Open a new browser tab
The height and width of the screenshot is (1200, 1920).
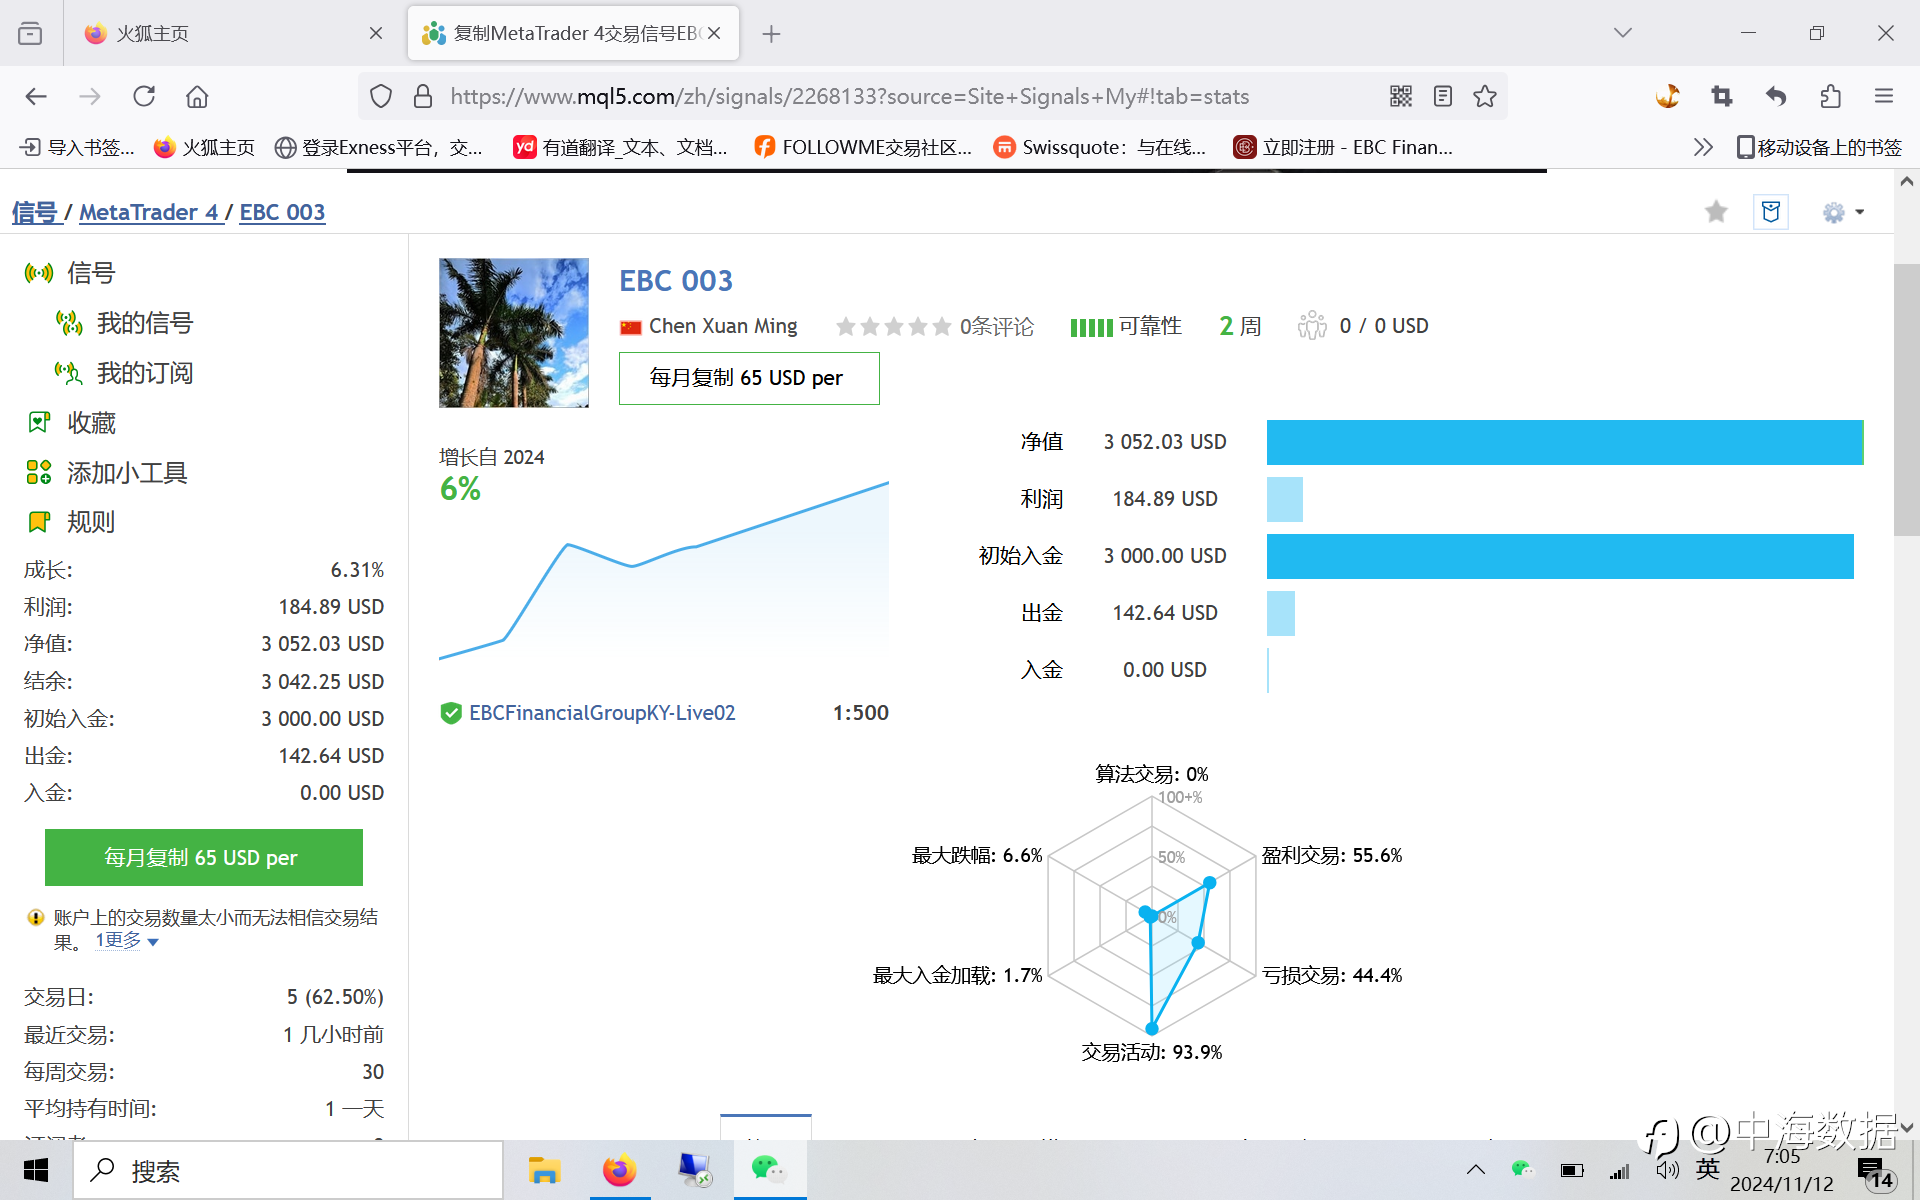[x=771, y=34]
